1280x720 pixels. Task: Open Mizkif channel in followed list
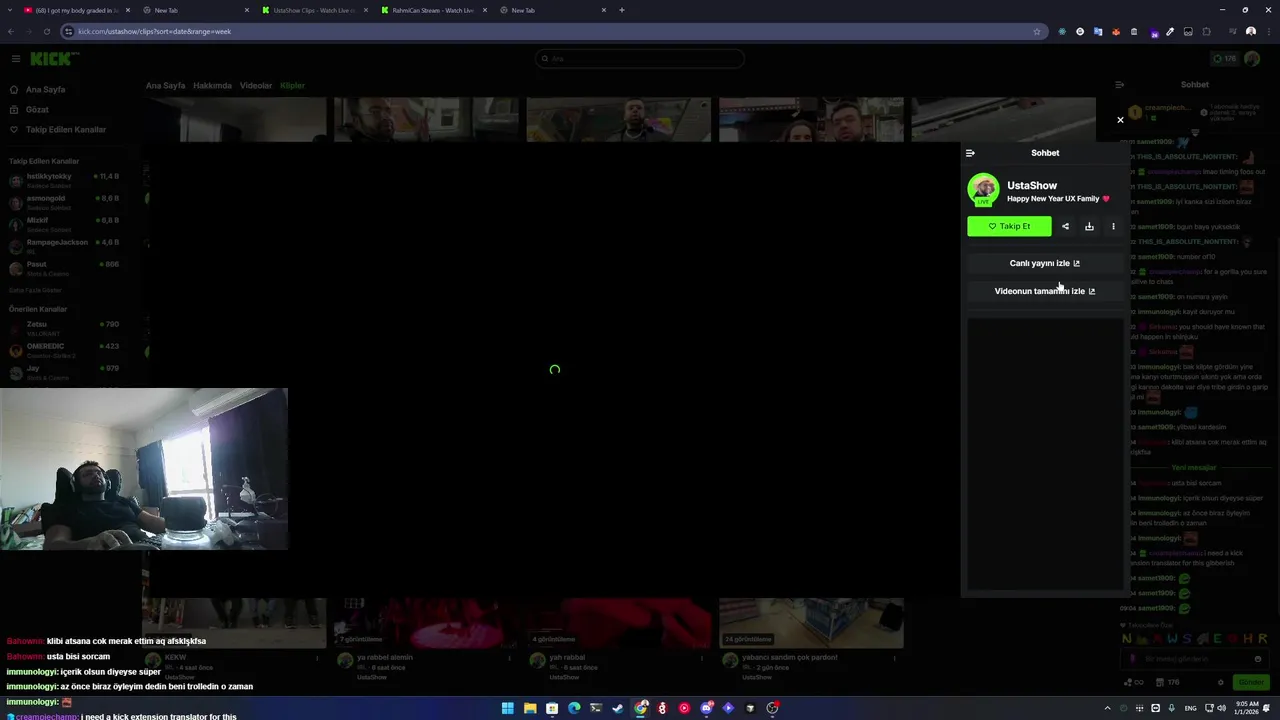point(64,224)
